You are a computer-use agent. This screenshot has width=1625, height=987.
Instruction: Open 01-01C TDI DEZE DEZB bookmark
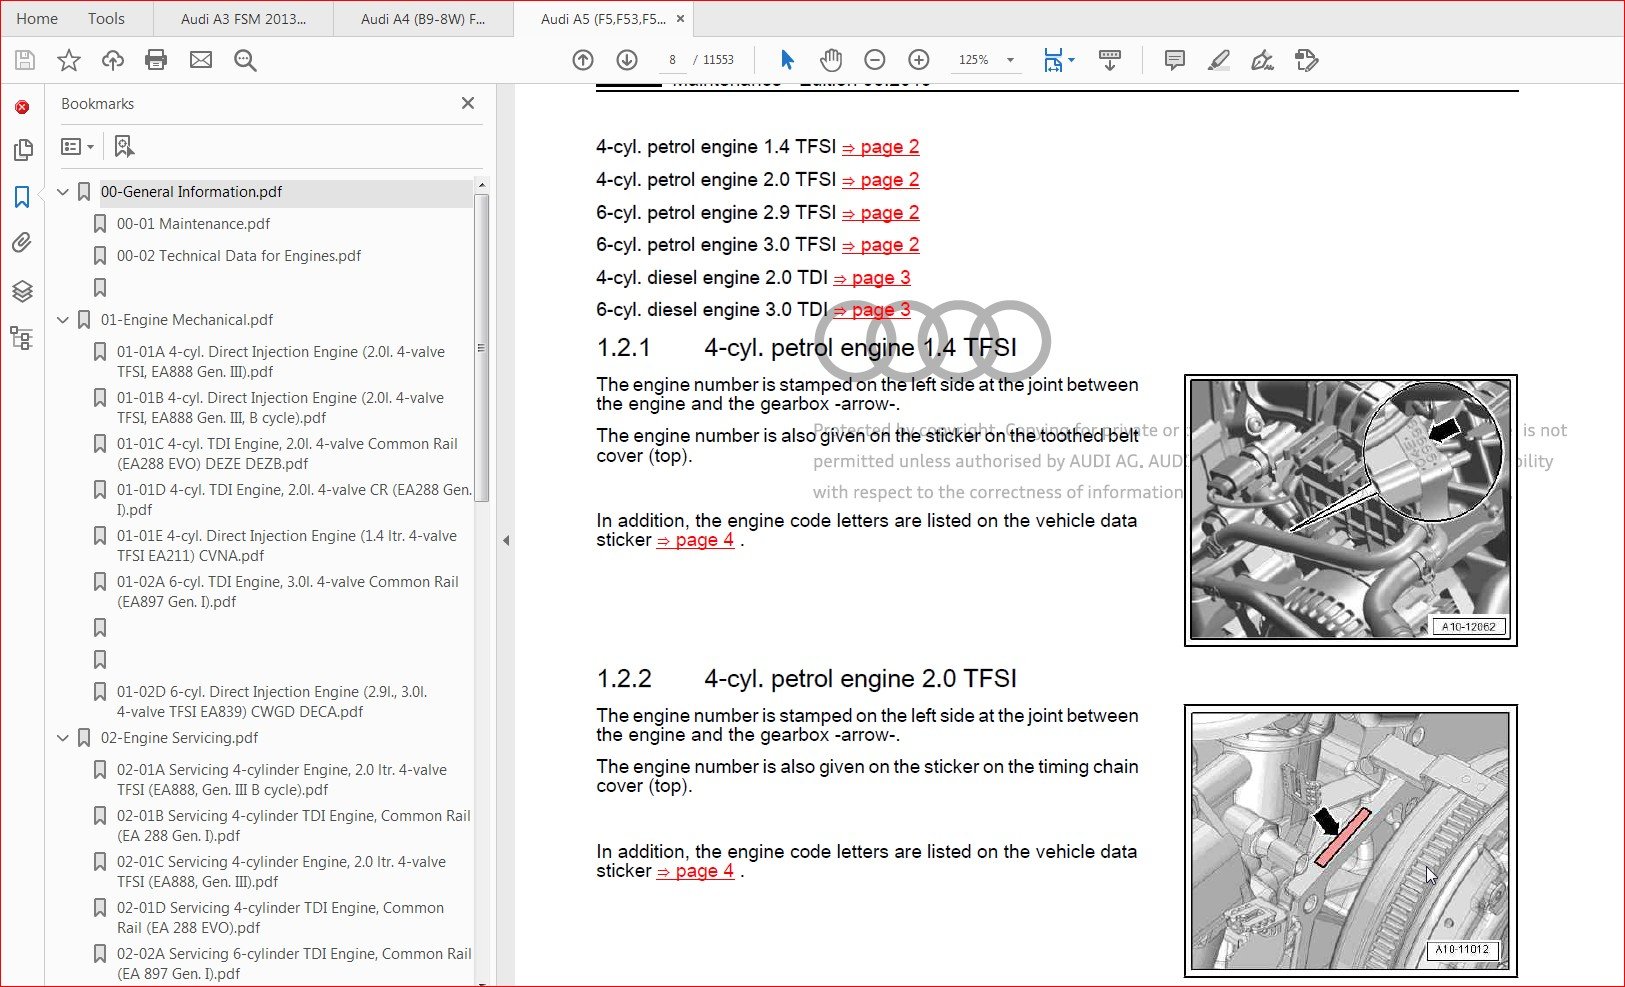pyautogui.click(x=287, y=454)
